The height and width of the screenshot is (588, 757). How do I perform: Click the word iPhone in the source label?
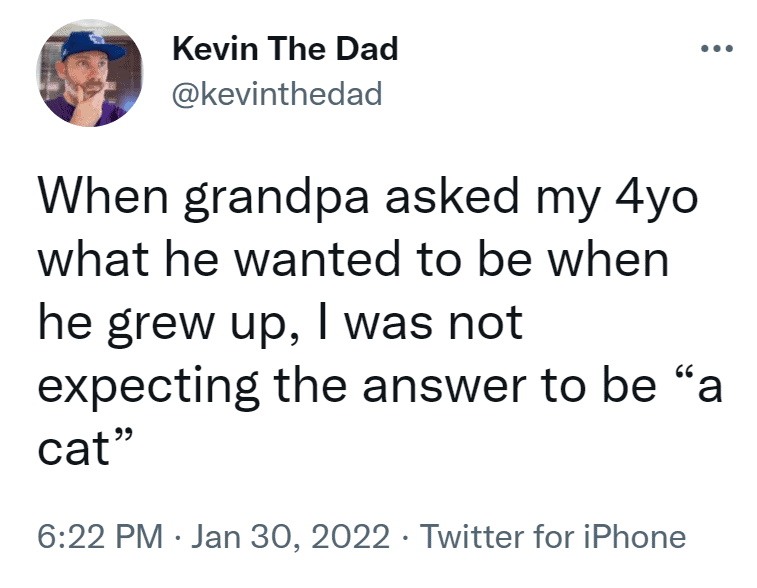635,536
